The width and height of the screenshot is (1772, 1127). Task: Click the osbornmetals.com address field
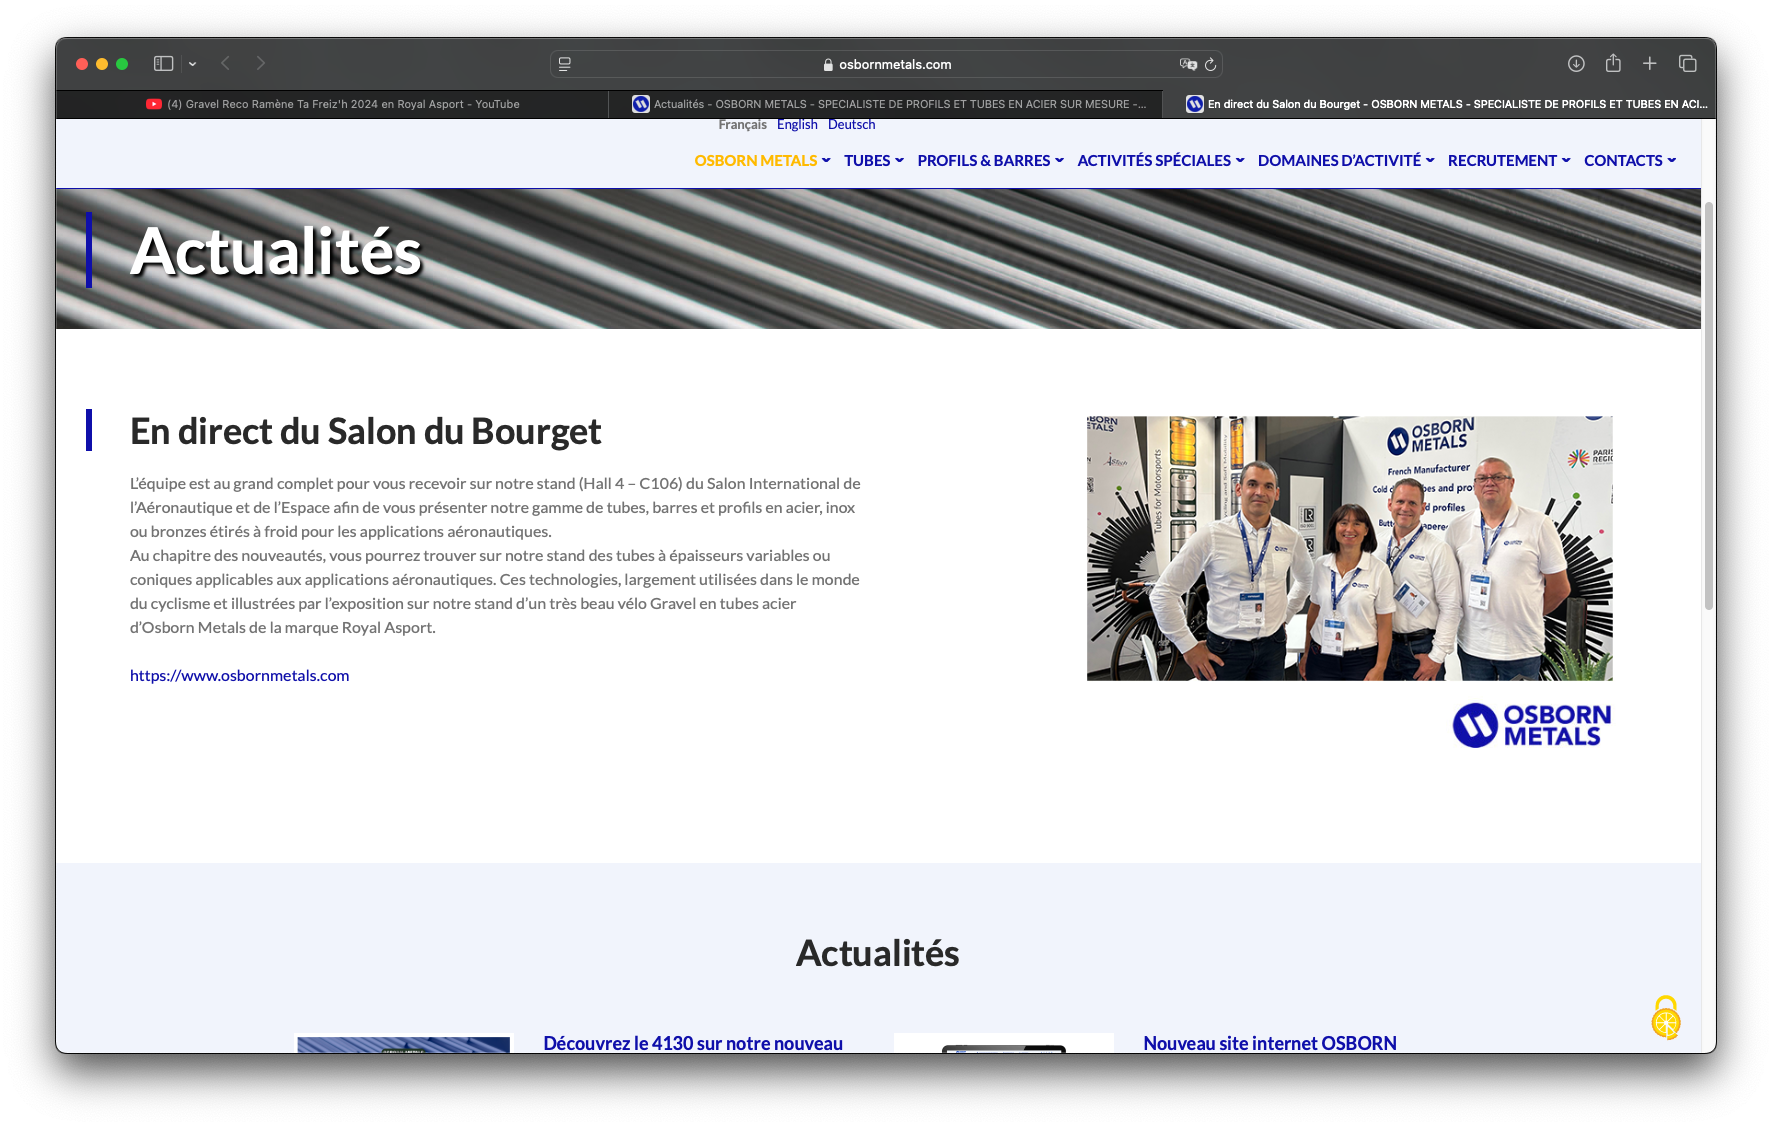coord(886,64)
